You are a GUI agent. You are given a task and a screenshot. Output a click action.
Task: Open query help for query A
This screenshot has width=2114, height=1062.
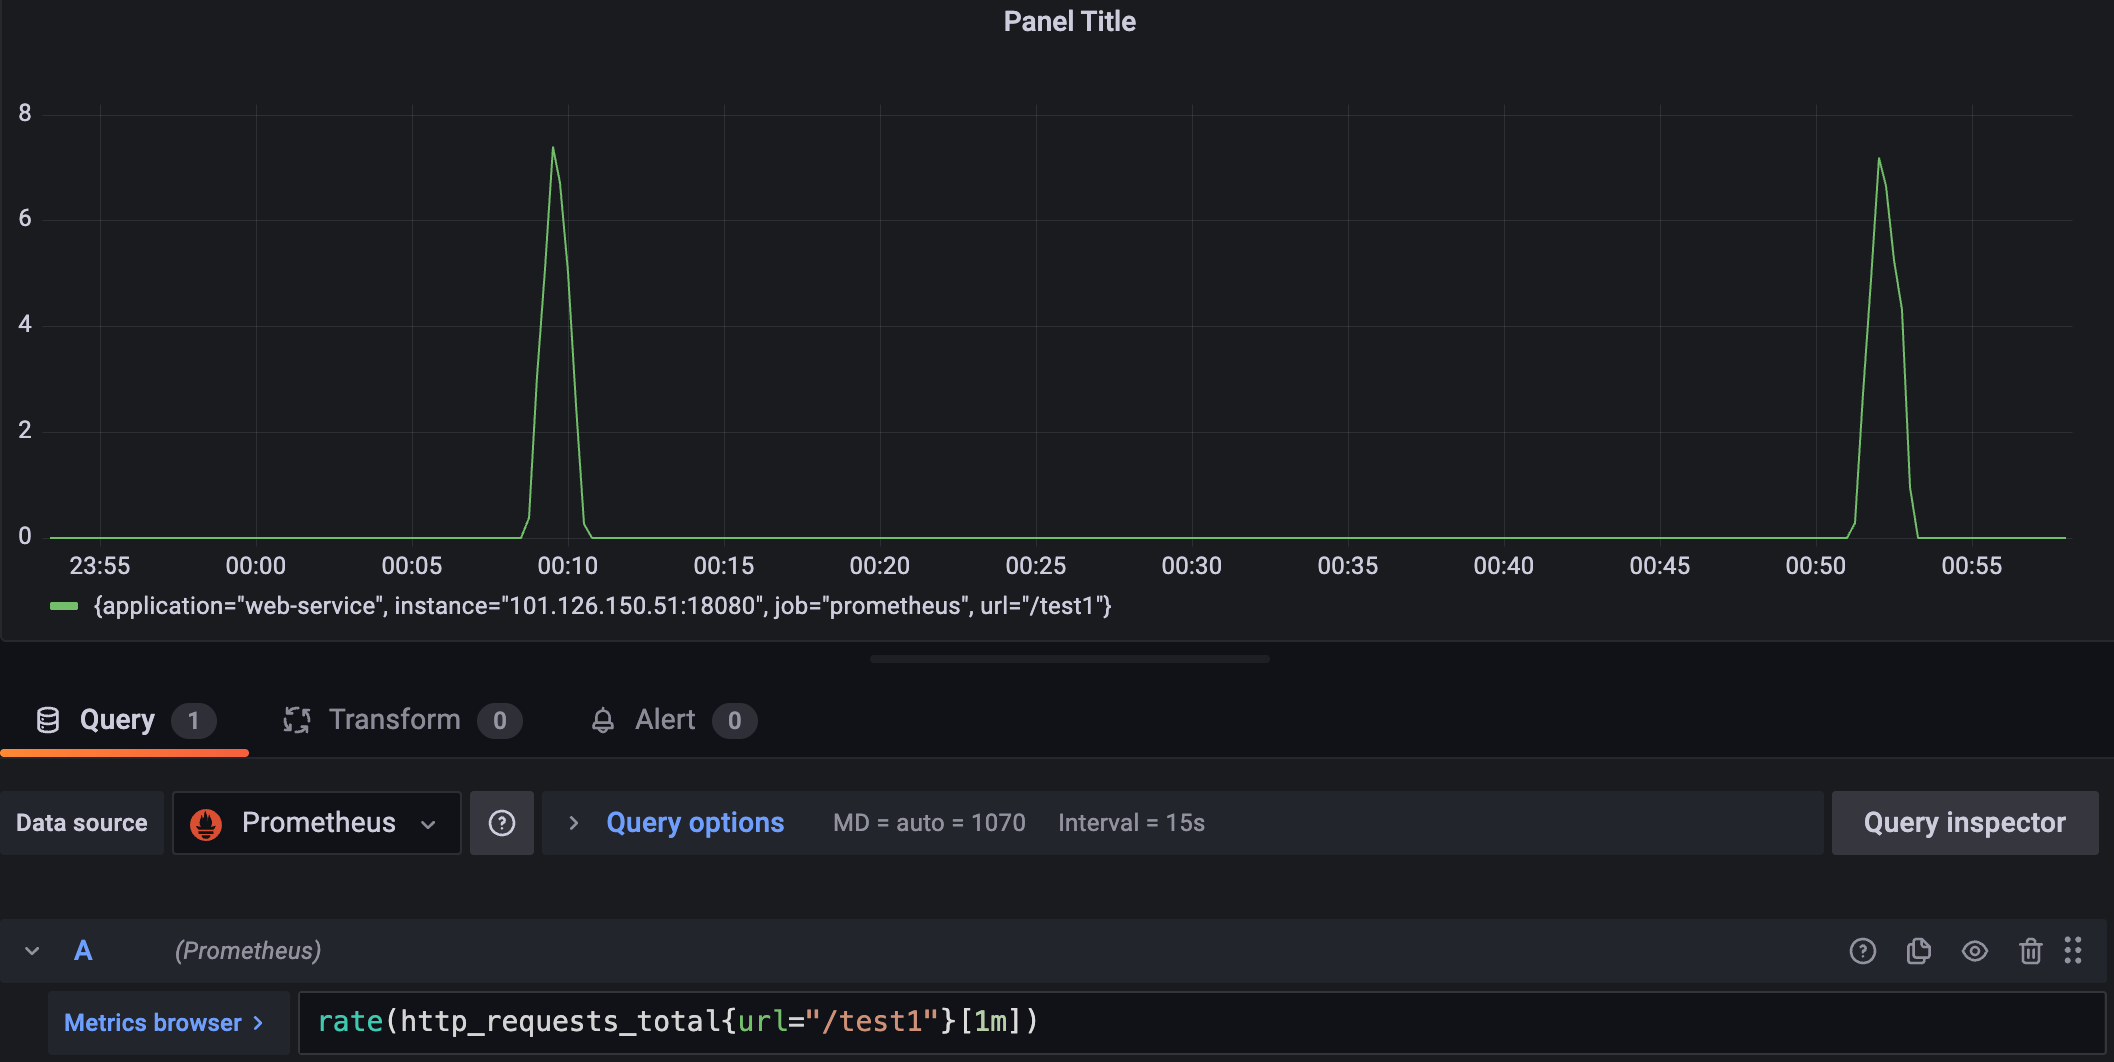(x=1862, y=951)
